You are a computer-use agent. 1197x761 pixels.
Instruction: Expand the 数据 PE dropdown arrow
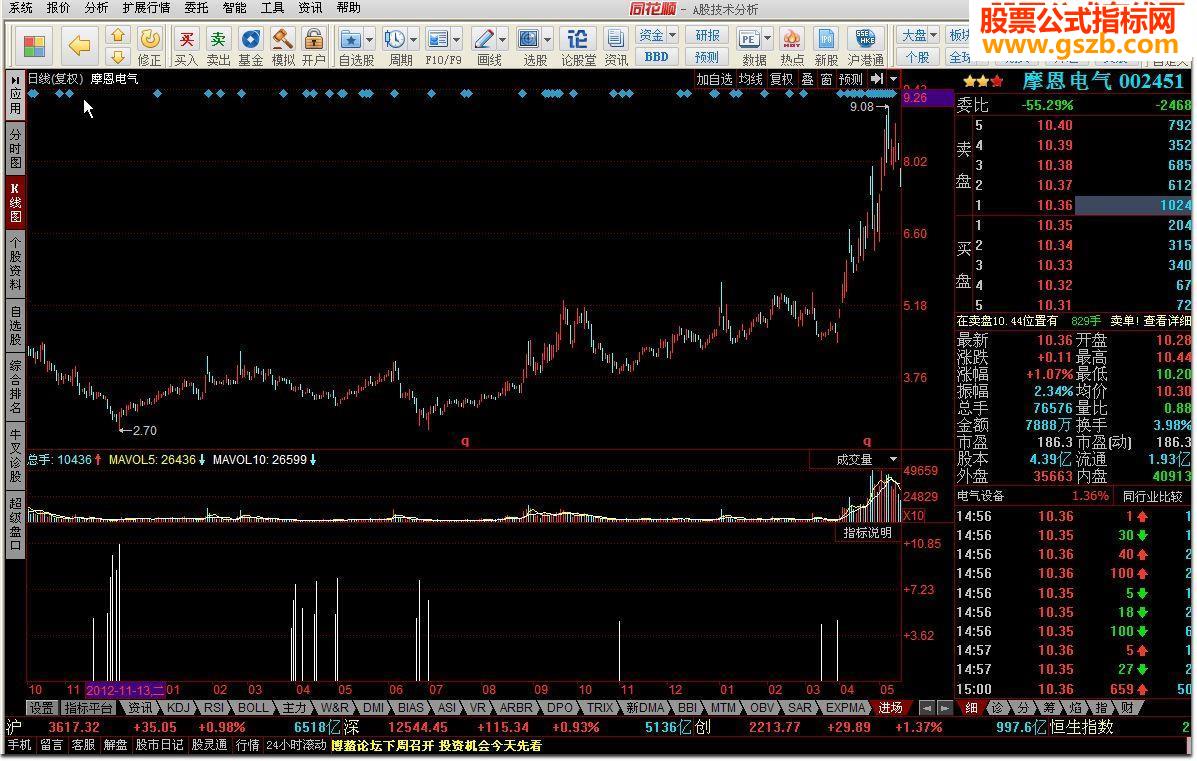click(x=767, y=39)
